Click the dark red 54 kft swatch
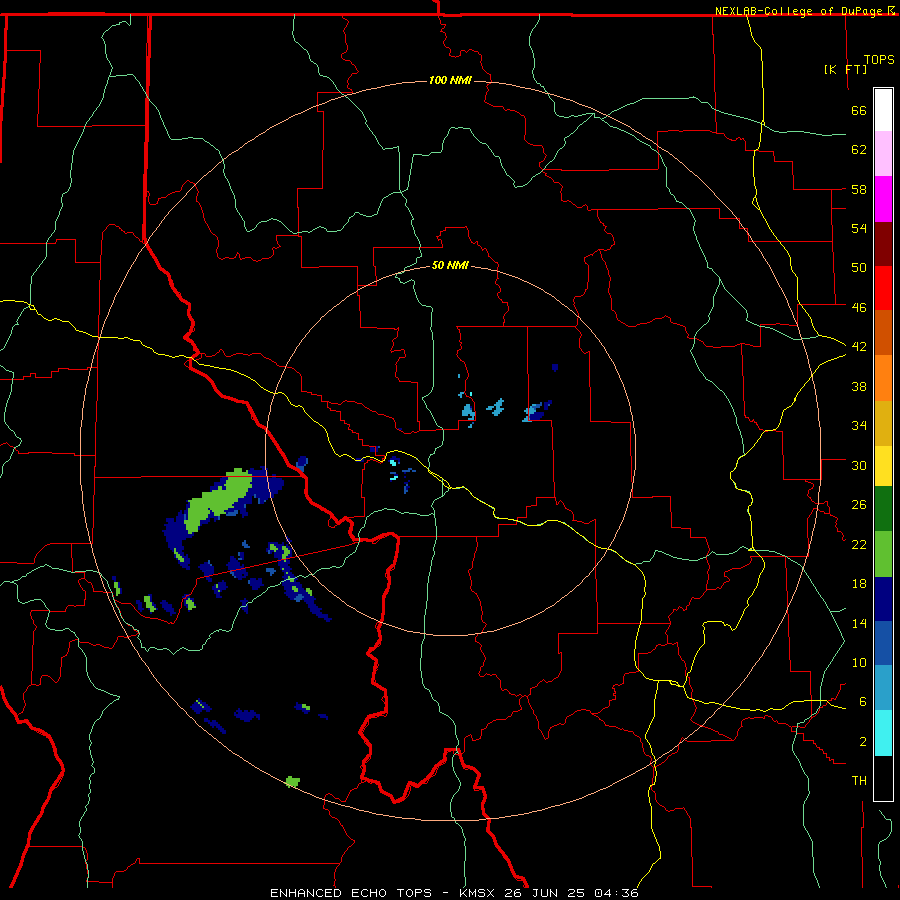The height and width of the screenshot is (900, 900). (883, 243)
